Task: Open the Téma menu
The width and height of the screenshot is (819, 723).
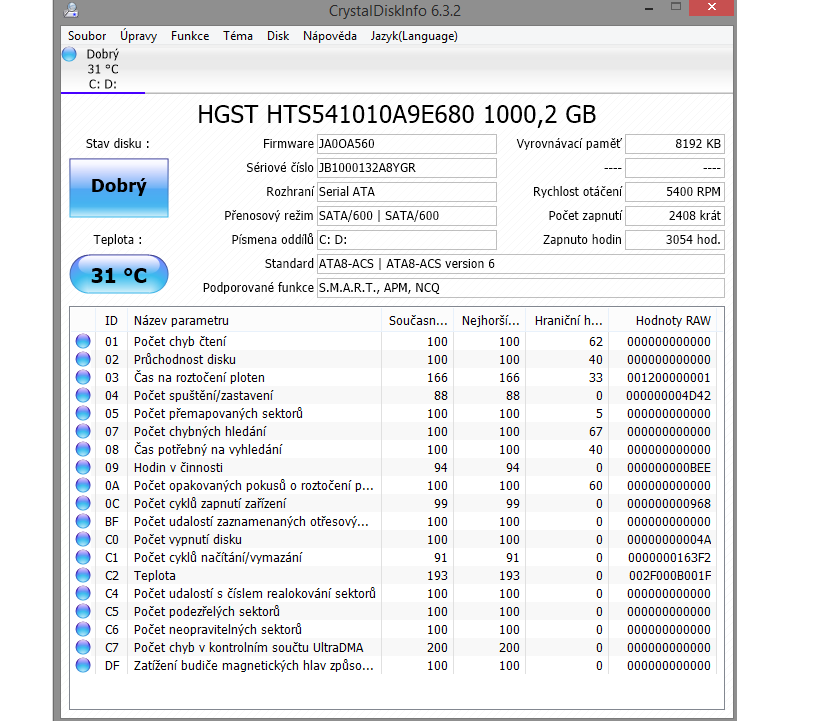Action: pyautogui.click(x=238, y=36)
